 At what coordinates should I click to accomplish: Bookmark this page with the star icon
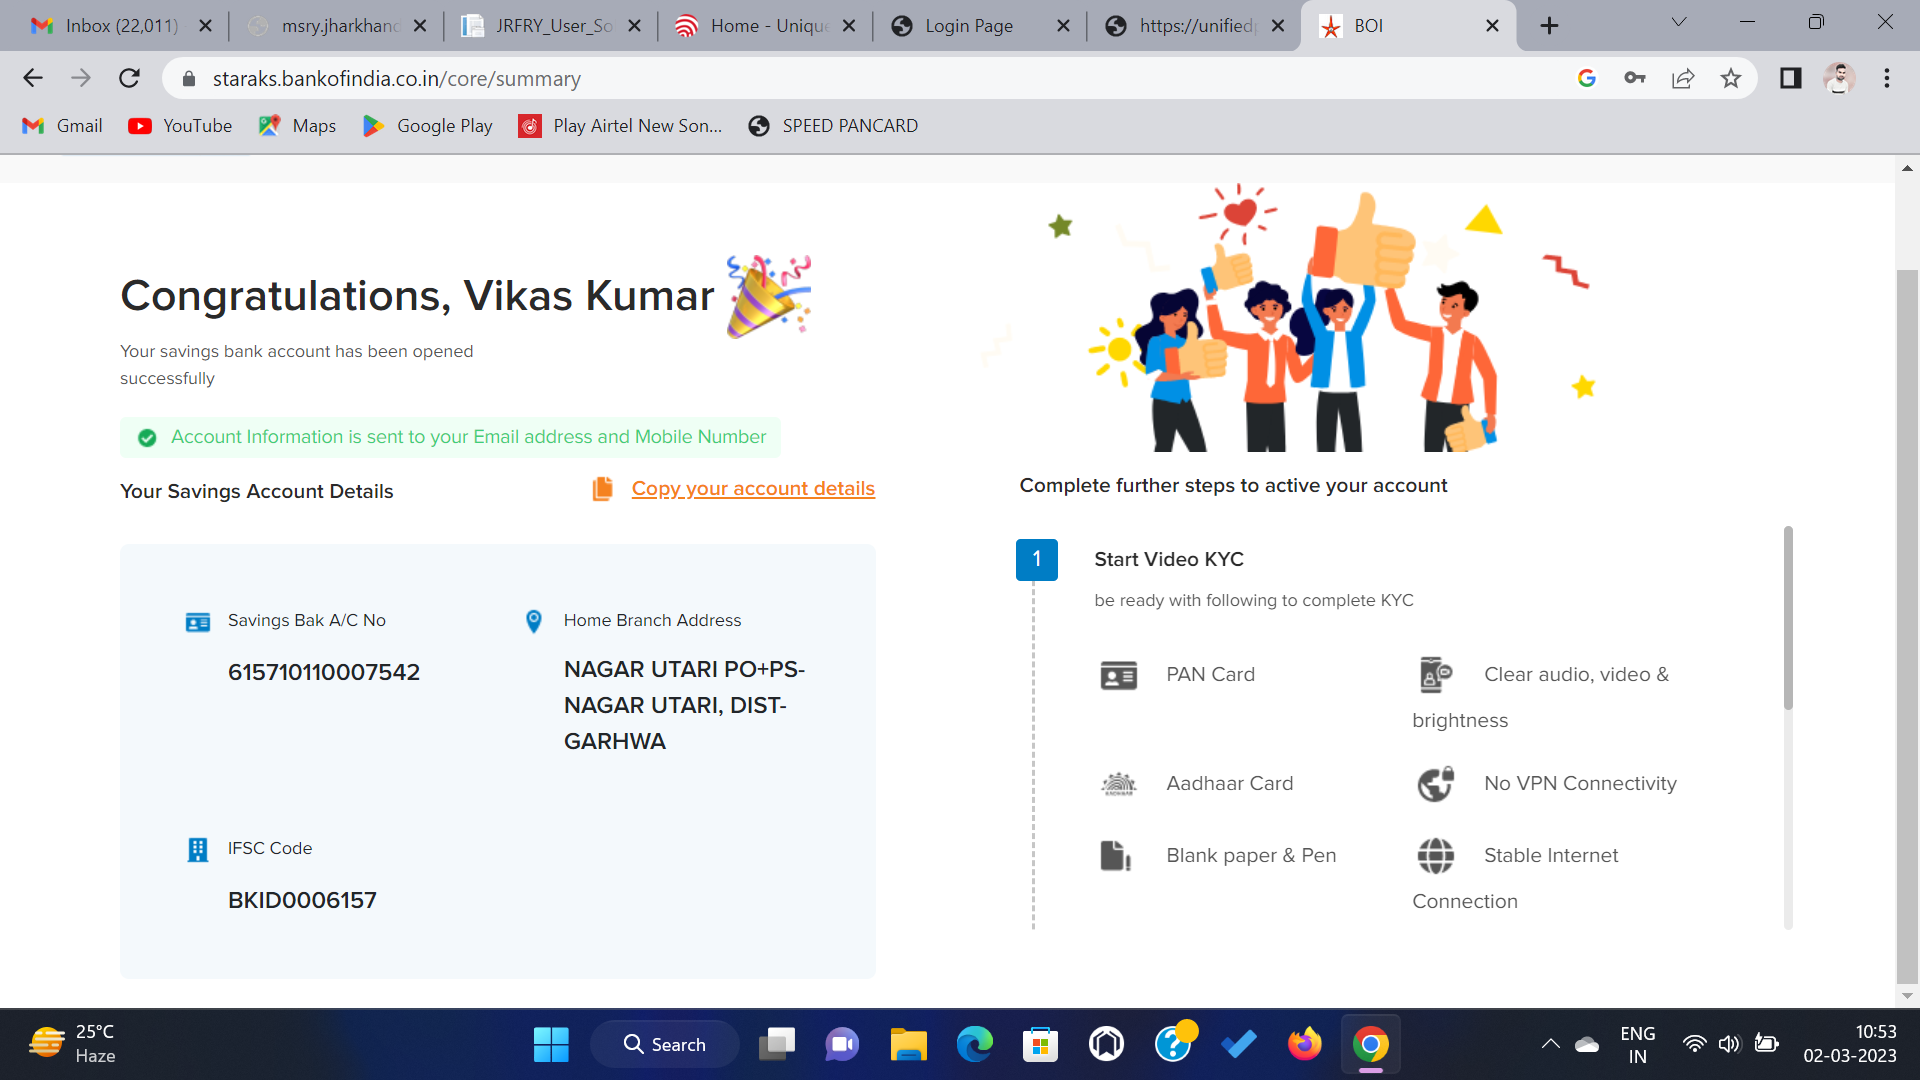[1731, 78]
